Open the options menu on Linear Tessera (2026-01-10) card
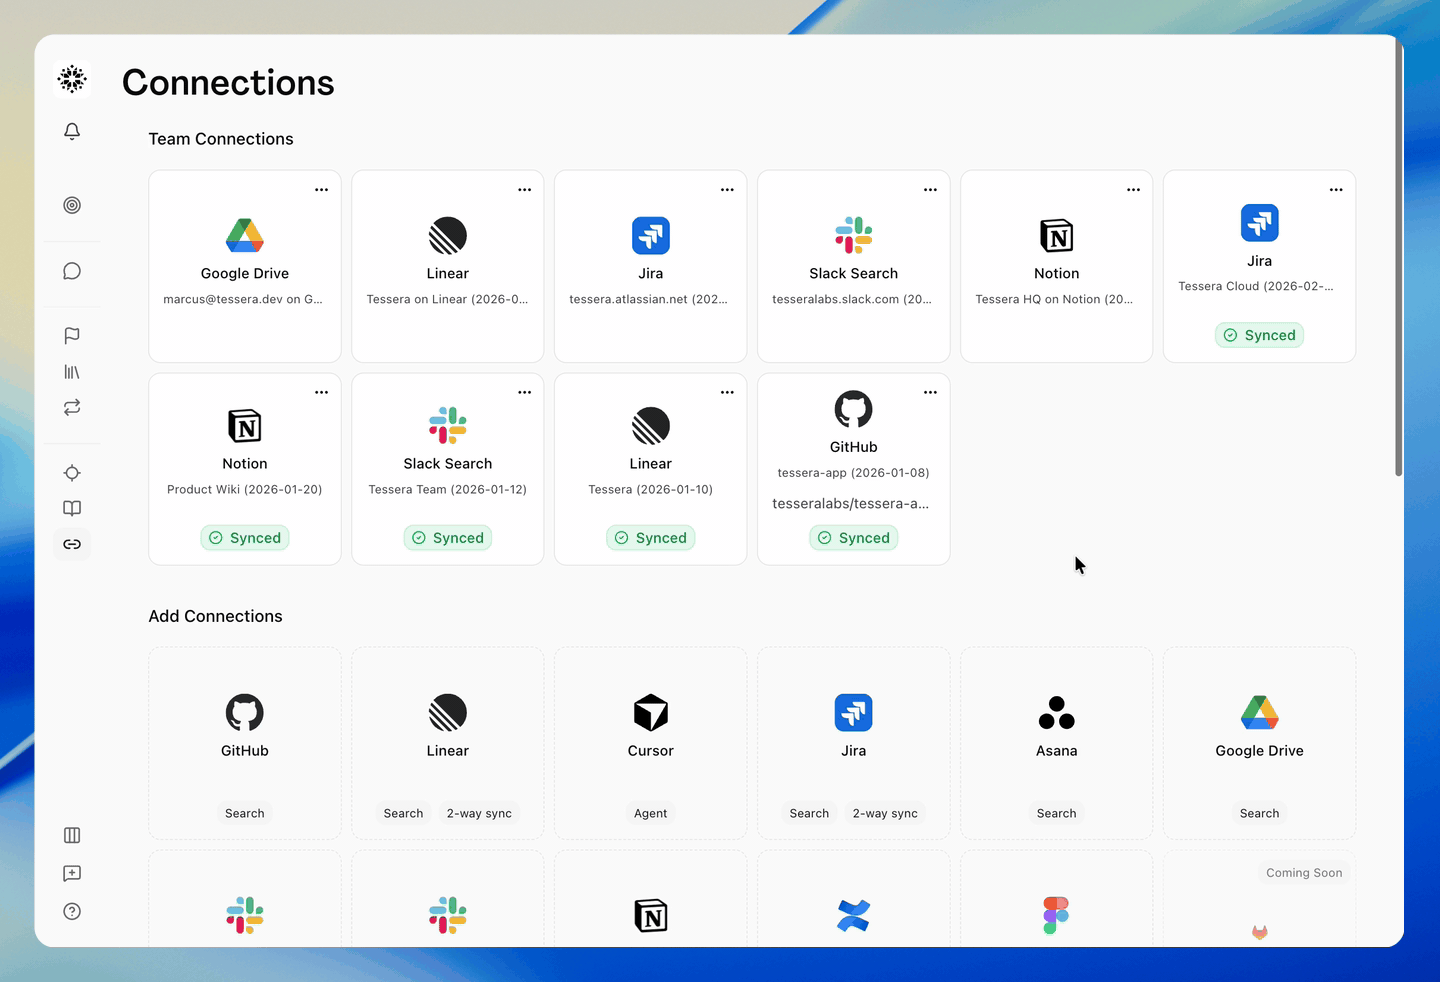 [x=728, y=392]
